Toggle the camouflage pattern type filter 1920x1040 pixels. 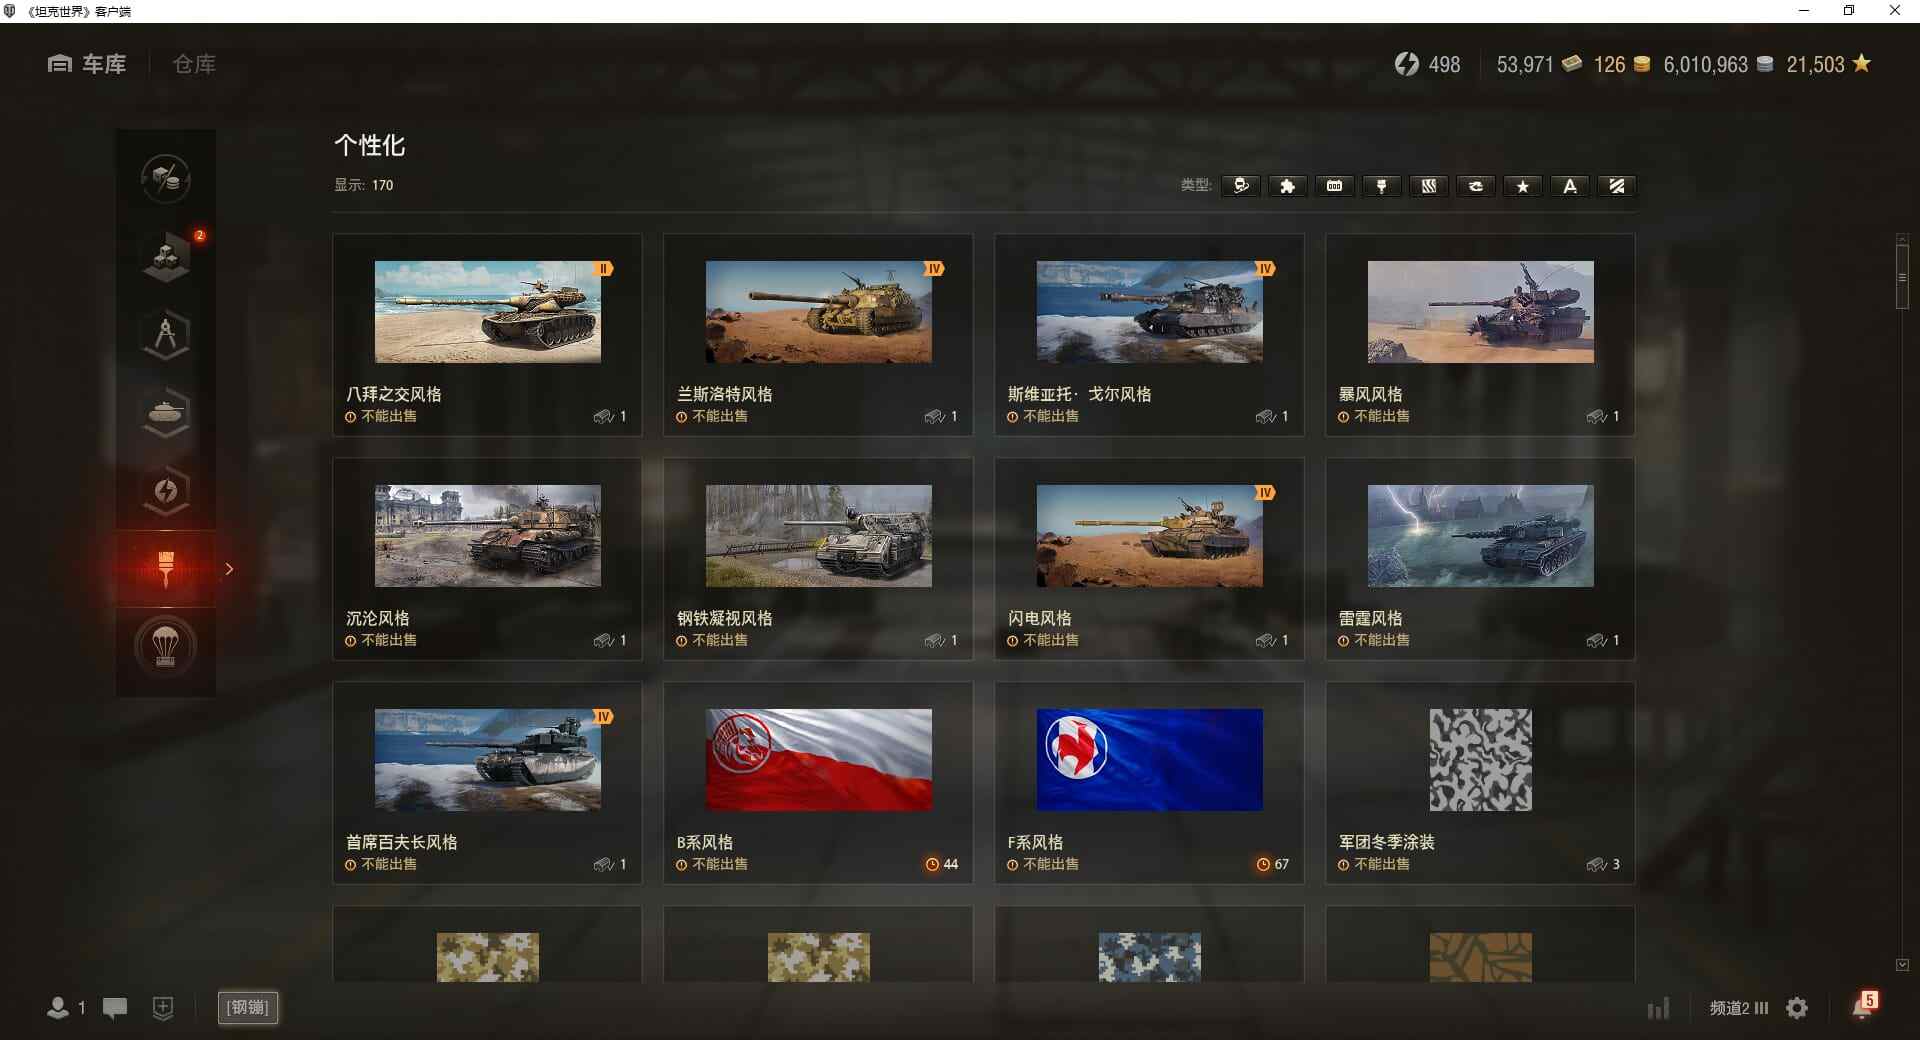pyautogui.click(x=1428, y=186)
